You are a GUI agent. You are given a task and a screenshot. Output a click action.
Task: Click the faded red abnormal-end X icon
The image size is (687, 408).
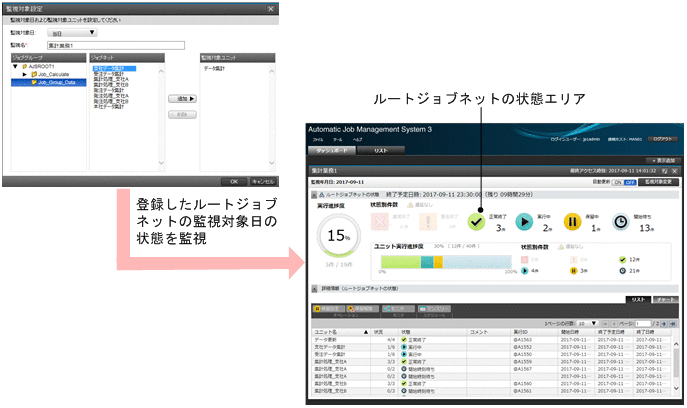[379, 222]
